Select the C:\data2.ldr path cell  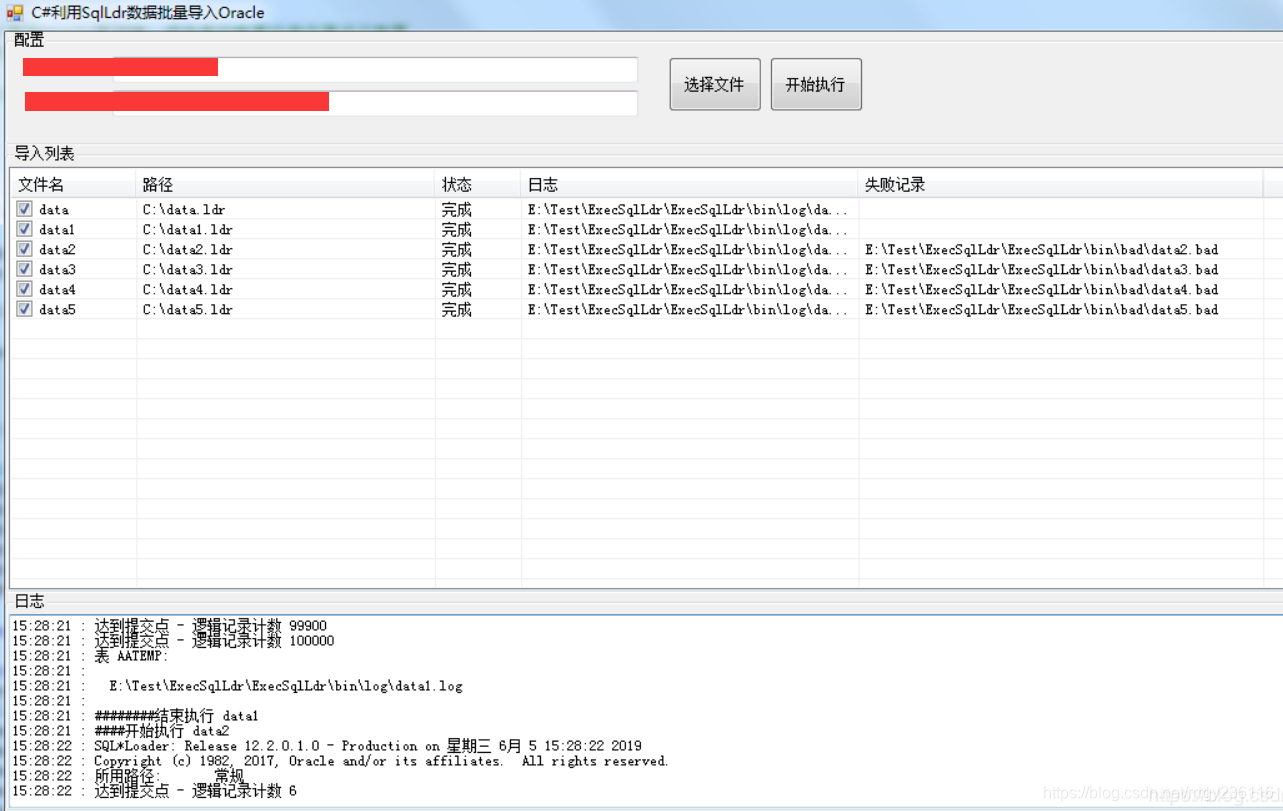(x=188, y=250)
